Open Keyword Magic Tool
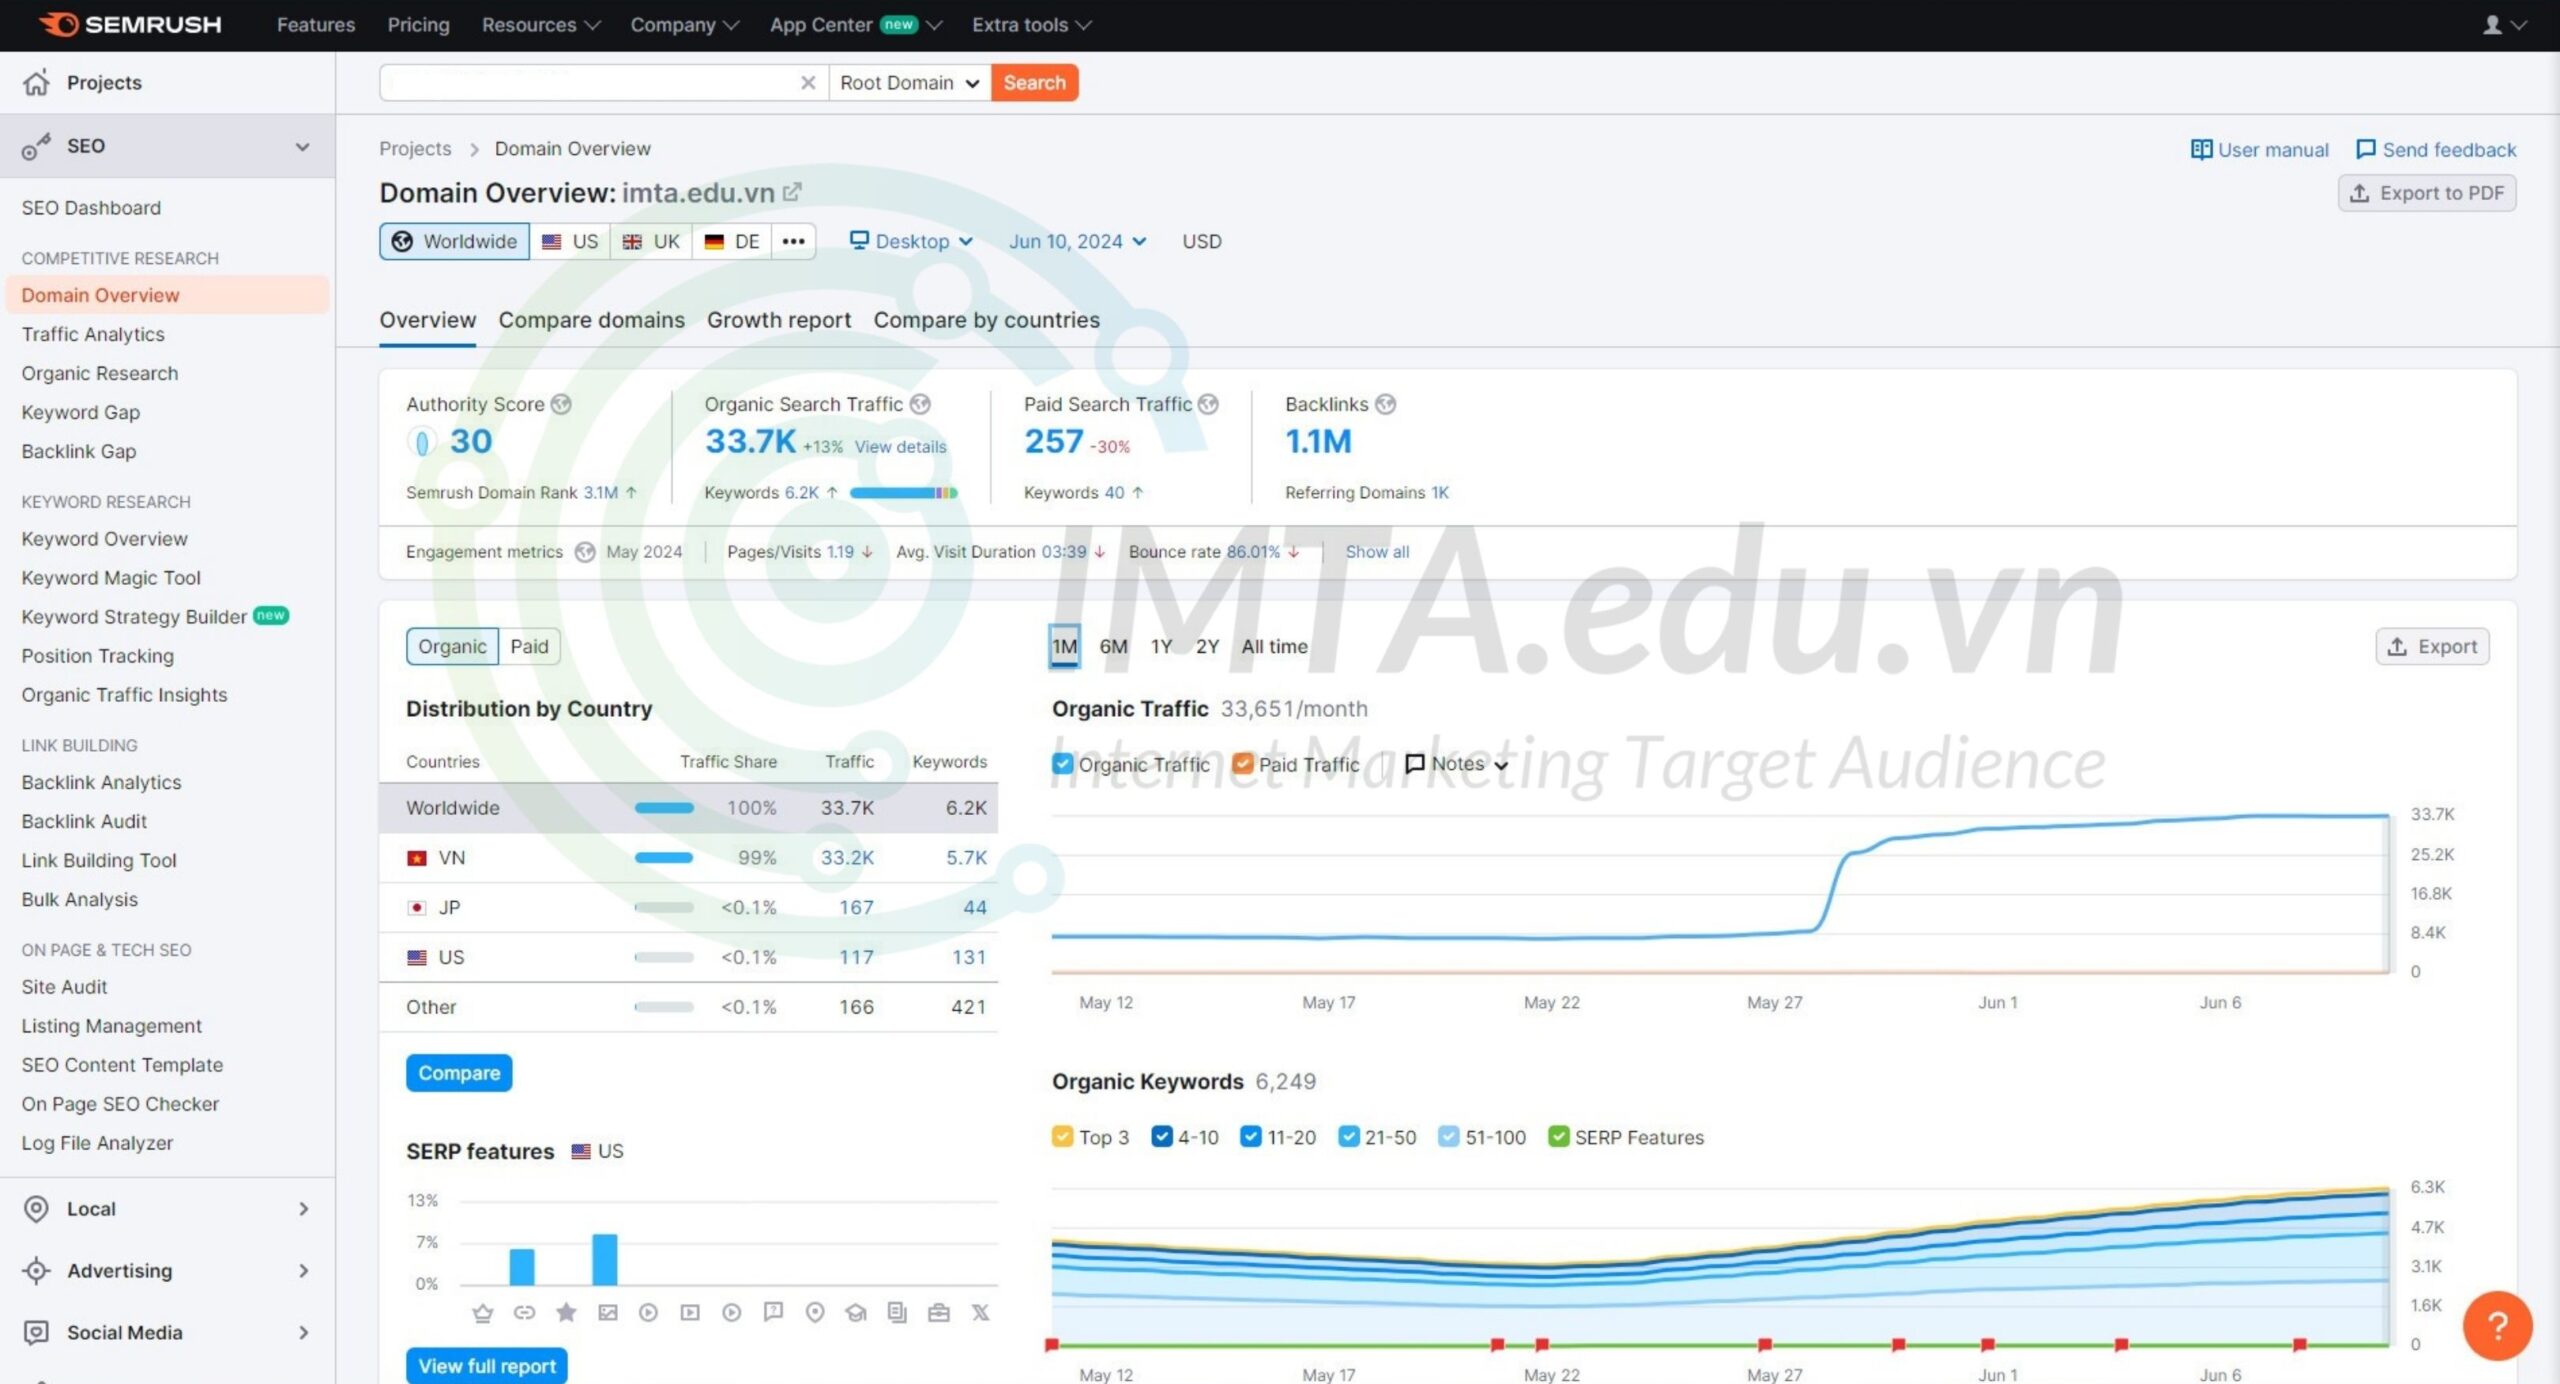The height and width of the screenshot is (1384, 2560). 111,577
